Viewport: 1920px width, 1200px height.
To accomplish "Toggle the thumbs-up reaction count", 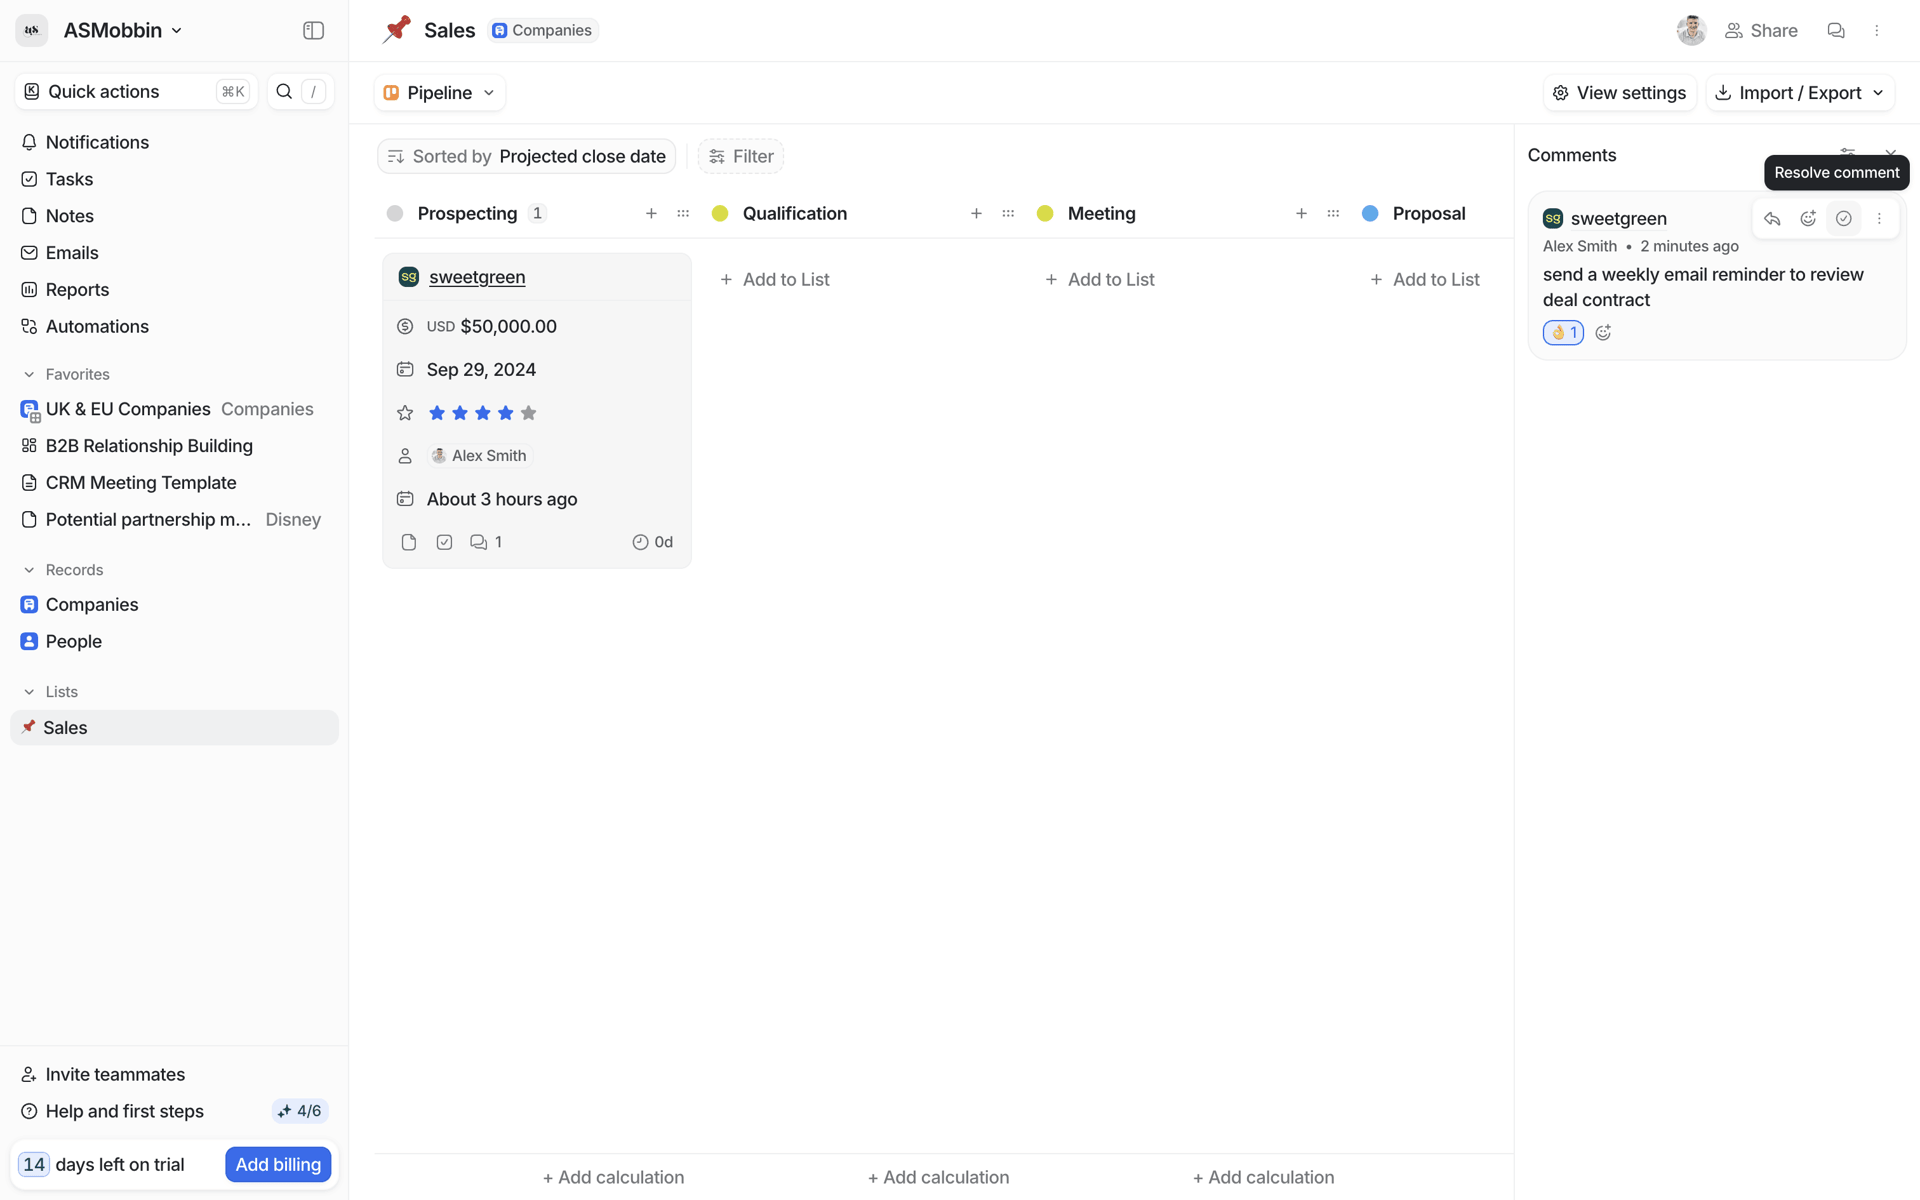I will click(1563, 333).
